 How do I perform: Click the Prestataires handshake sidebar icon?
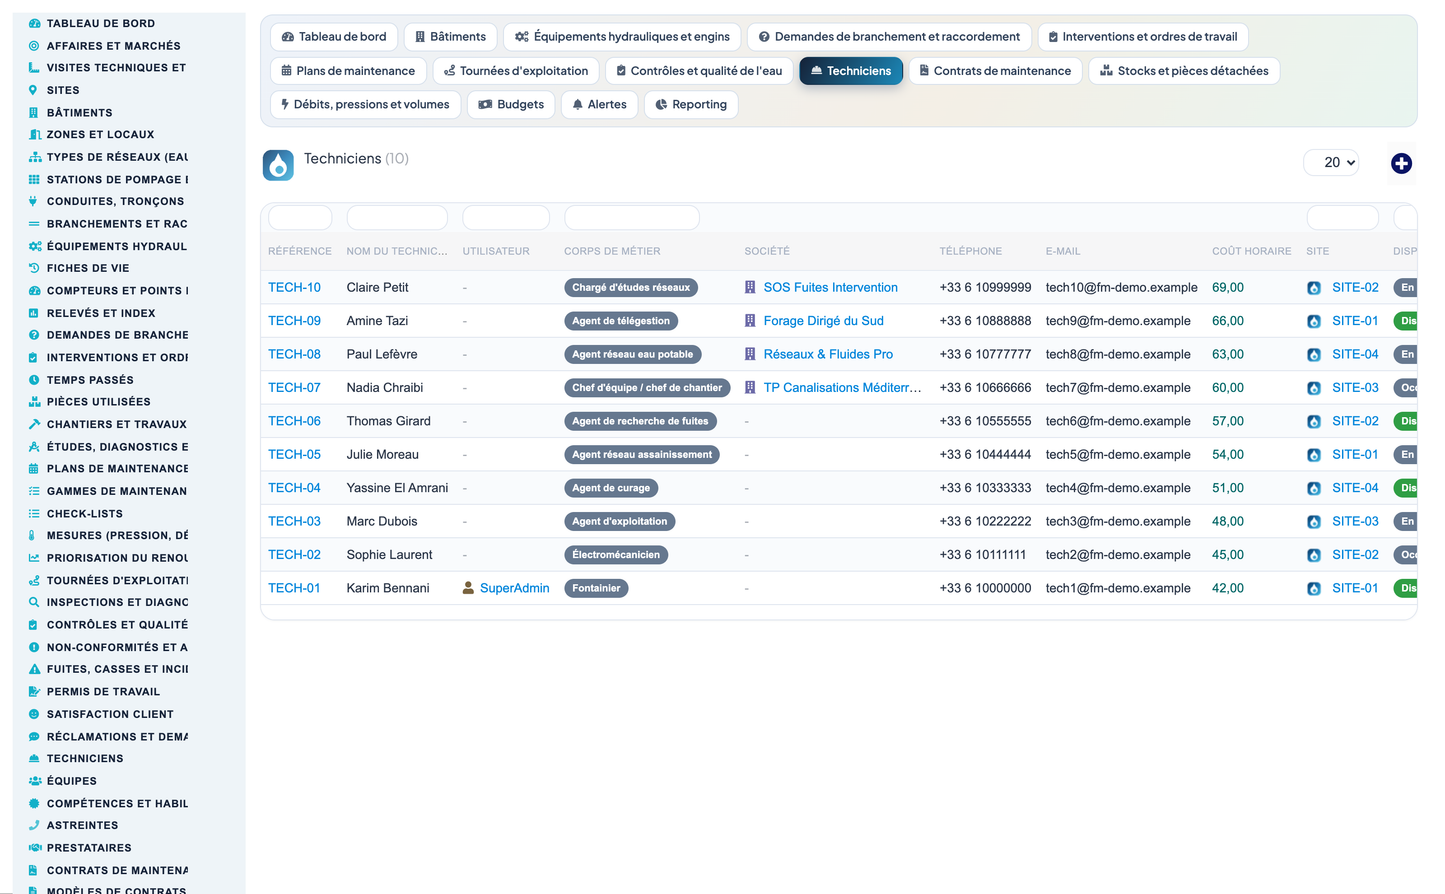[35, 848]
